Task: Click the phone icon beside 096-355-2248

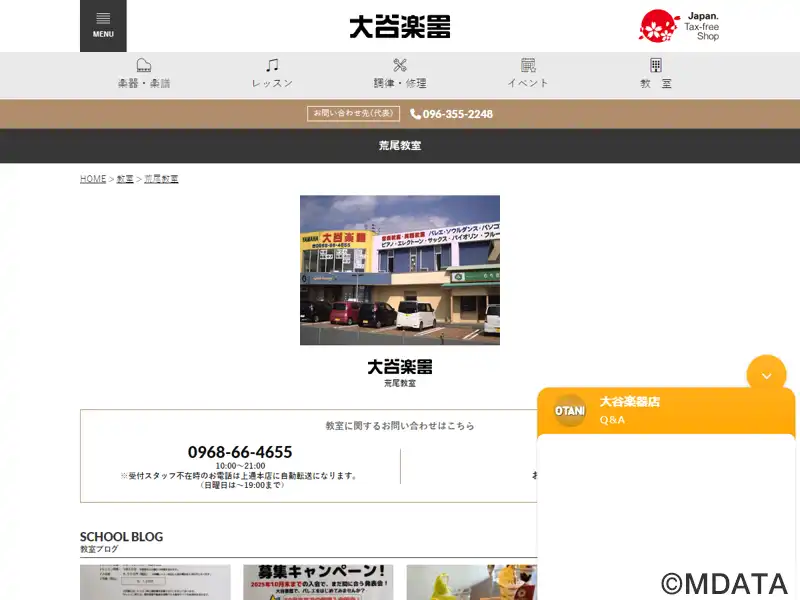Action: click(415, 114)
